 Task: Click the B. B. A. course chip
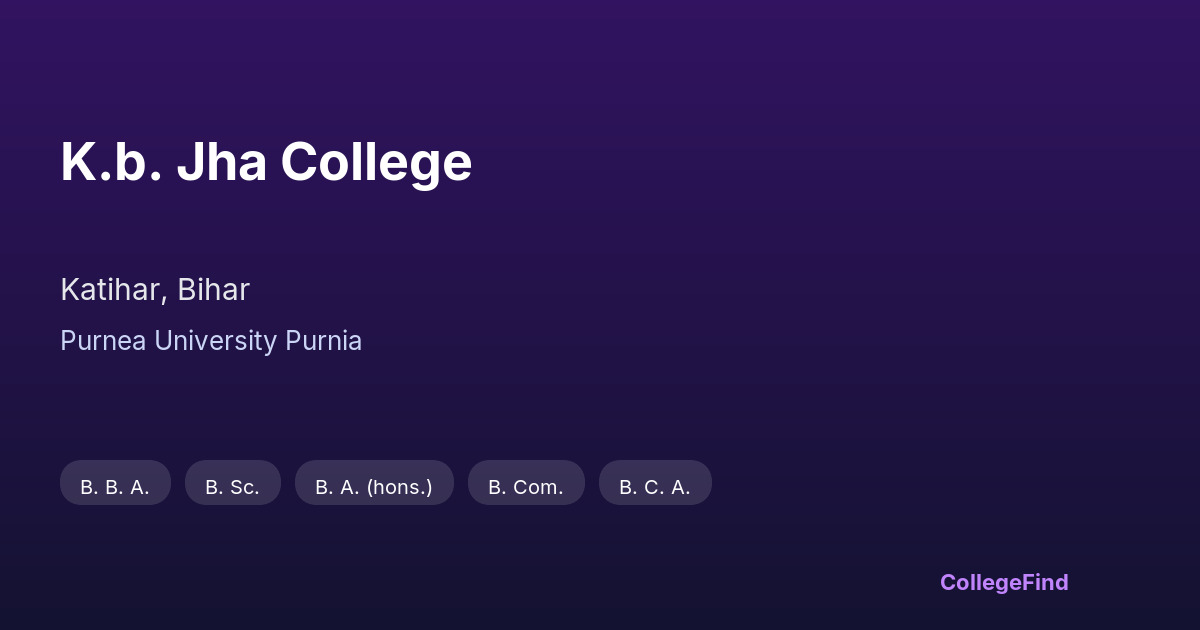point(115,483)
